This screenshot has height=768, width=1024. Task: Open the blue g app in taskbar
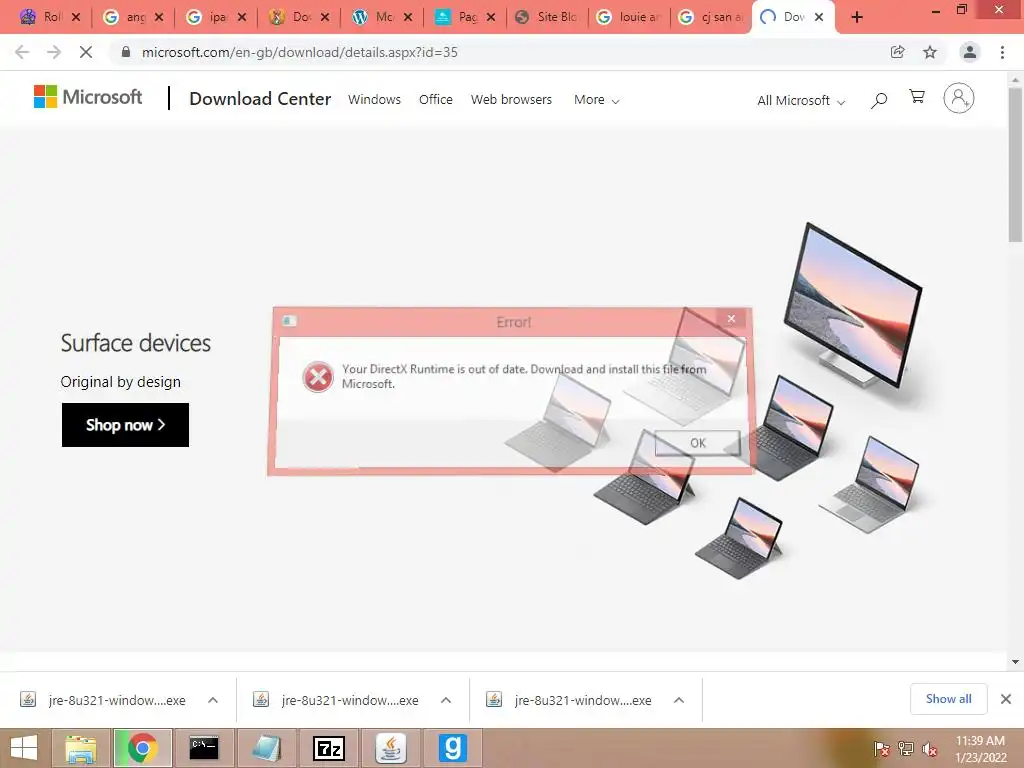[453, 748]
